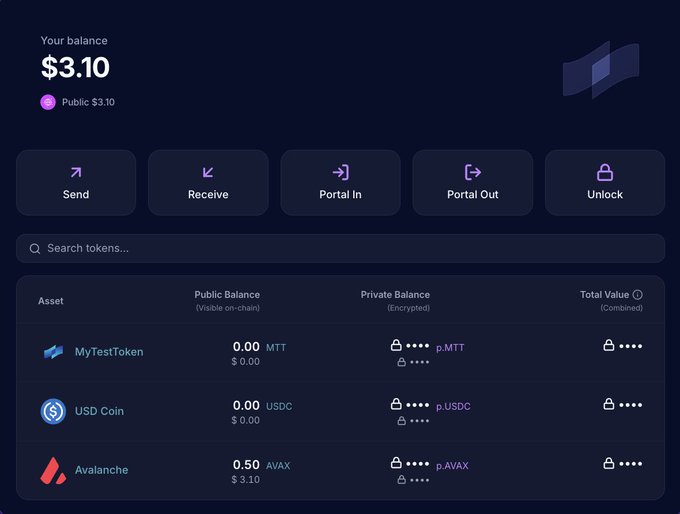Viewport: 680px width, 514px height.
Task: Click the purple Public balance network icon
Action: 48,102
